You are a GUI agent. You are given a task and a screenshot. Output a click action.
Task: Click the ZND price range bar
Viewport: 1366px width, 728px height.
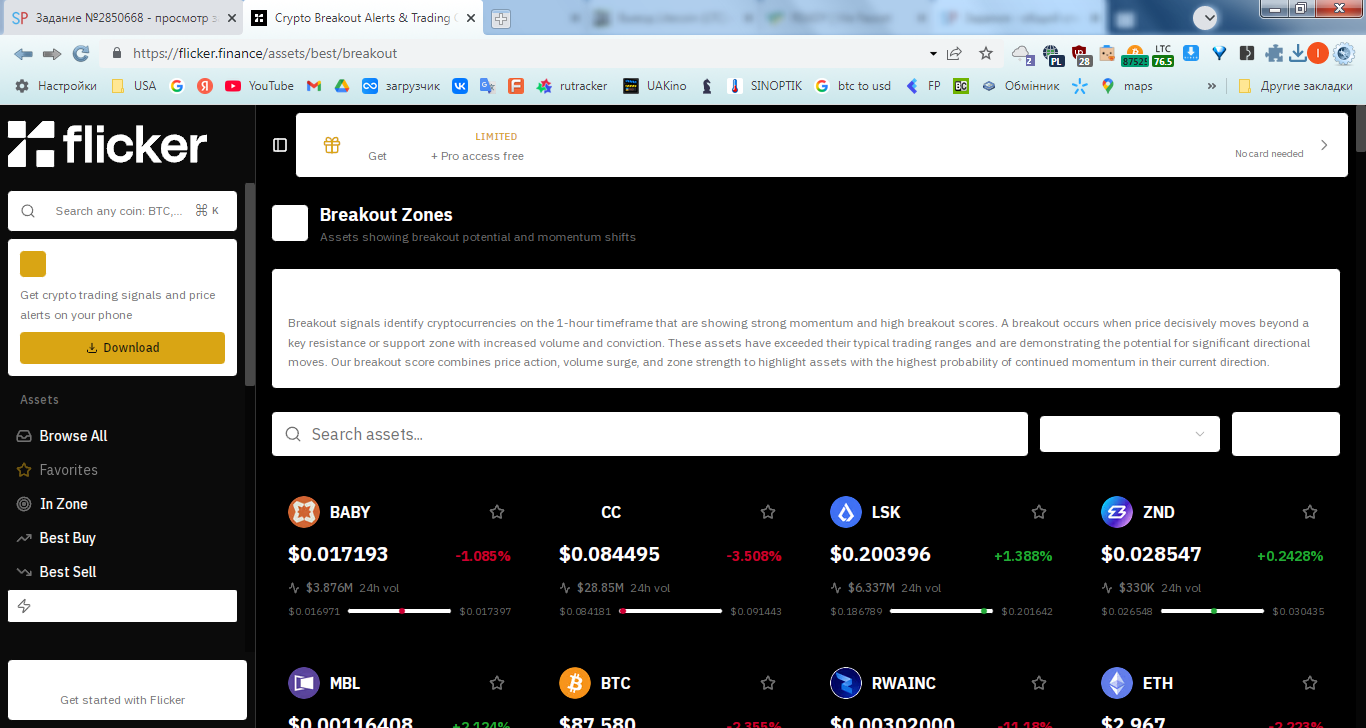(x=1212, y=611)
